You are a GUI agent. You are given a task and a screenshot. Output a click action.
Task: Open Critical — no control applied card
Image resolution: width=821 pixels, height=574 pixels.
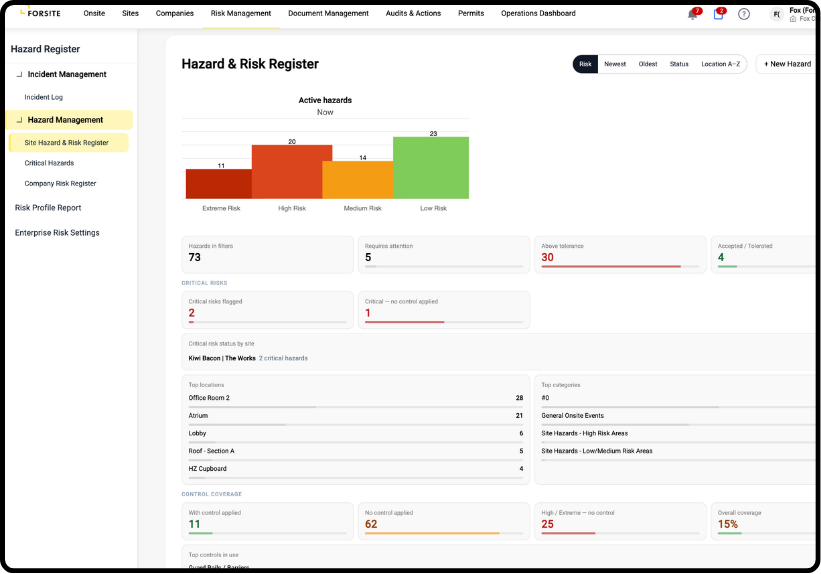click(444, 310)
